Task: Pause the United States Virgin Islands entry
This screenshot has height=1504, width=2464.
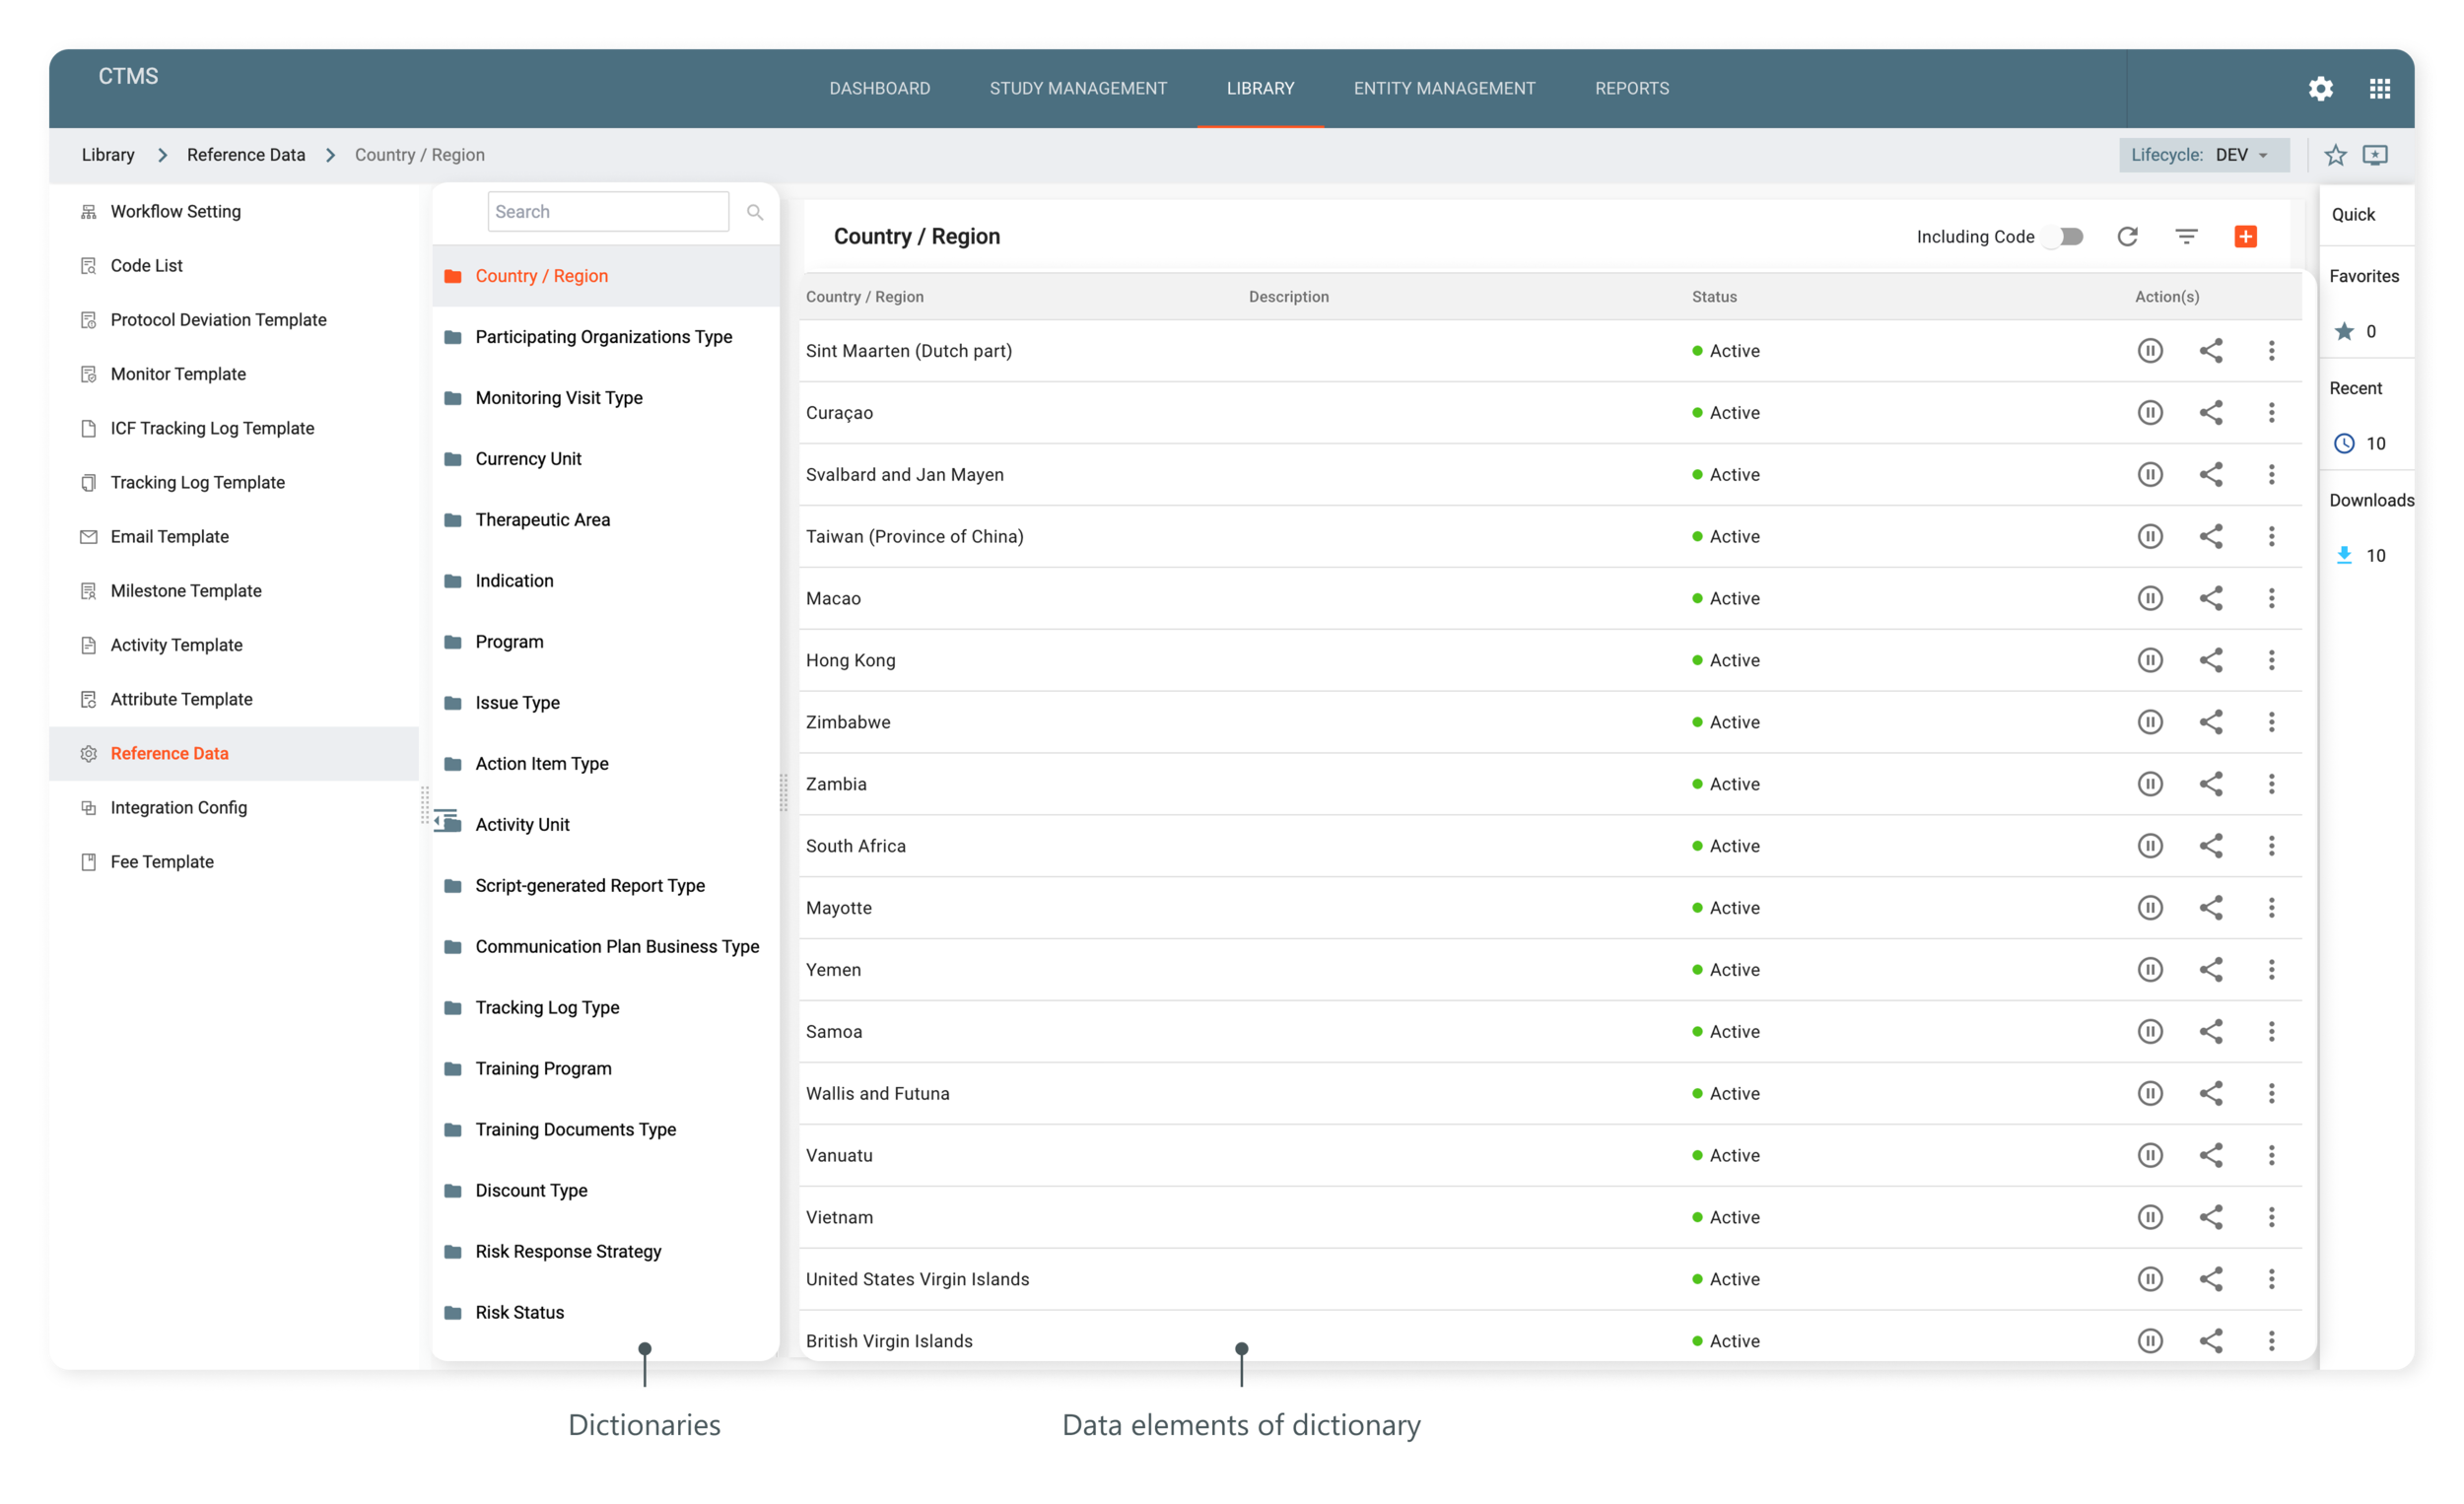Action: (2150, 1281)
